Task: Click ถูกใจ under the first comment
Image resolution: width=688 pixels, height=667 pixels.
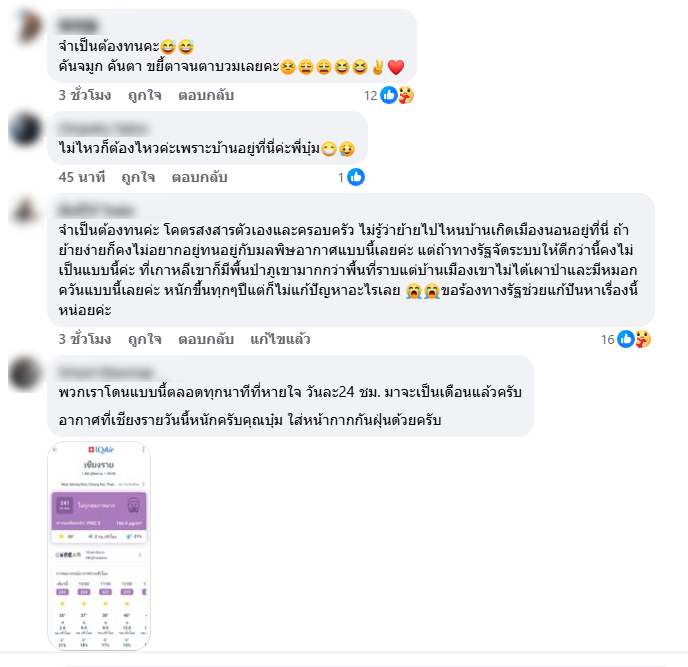Action: (x=145, y=95)
